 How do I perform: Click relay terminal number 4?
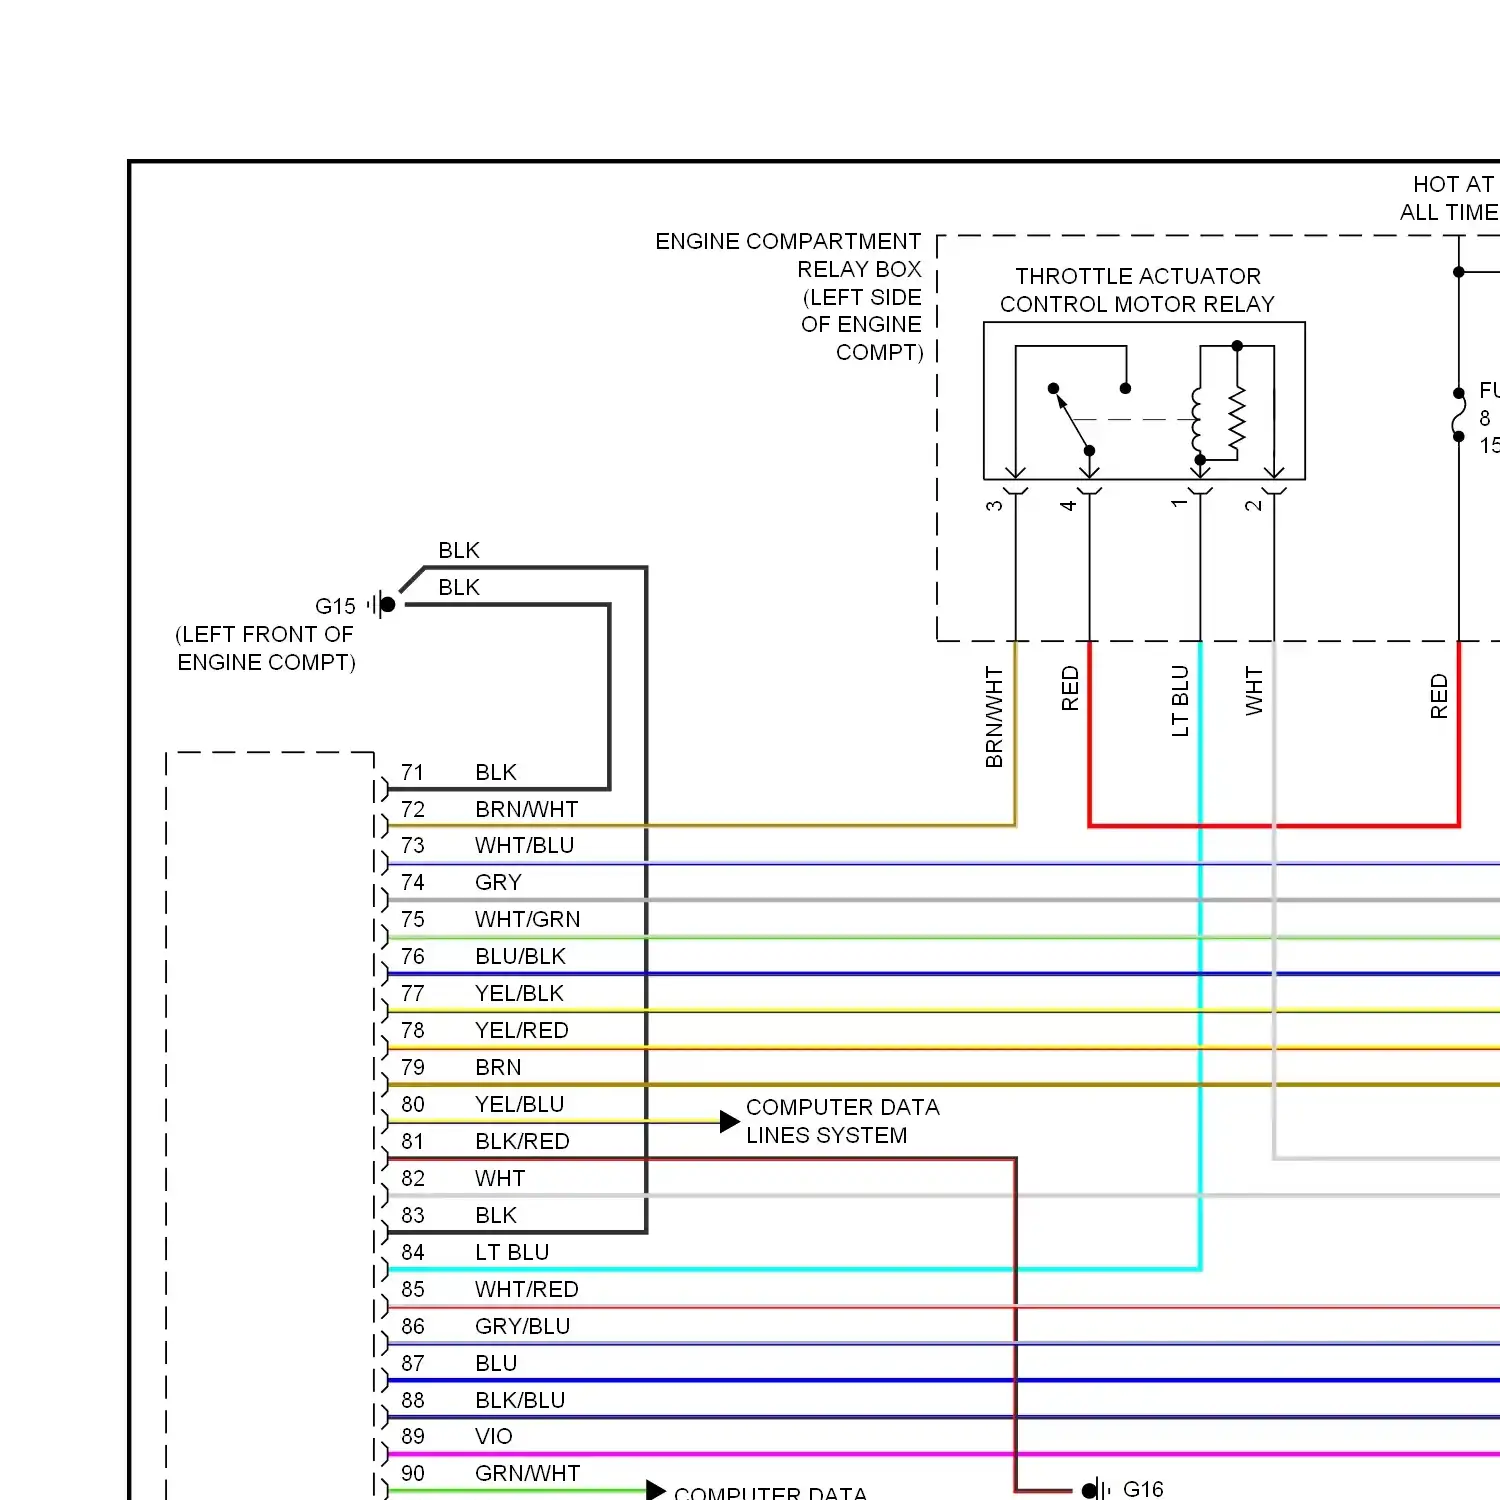(x=1068, y=505)
